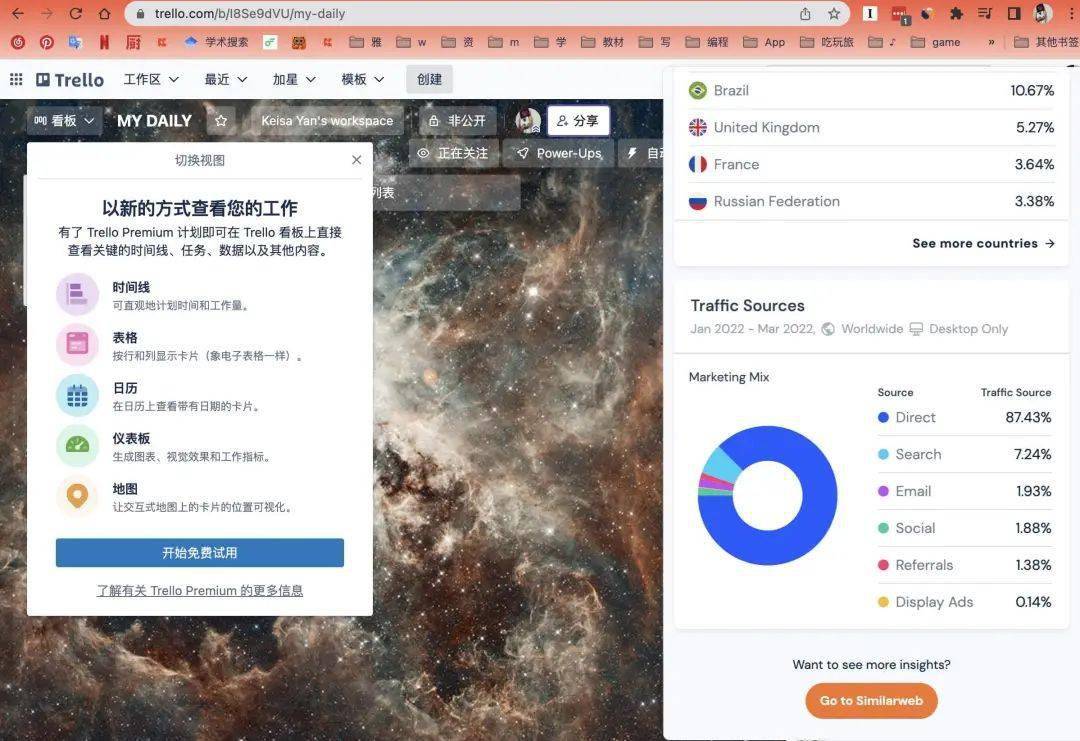Click Go to Similarweb button
This screenshot has height=741, width=1080.
(871, 701)
